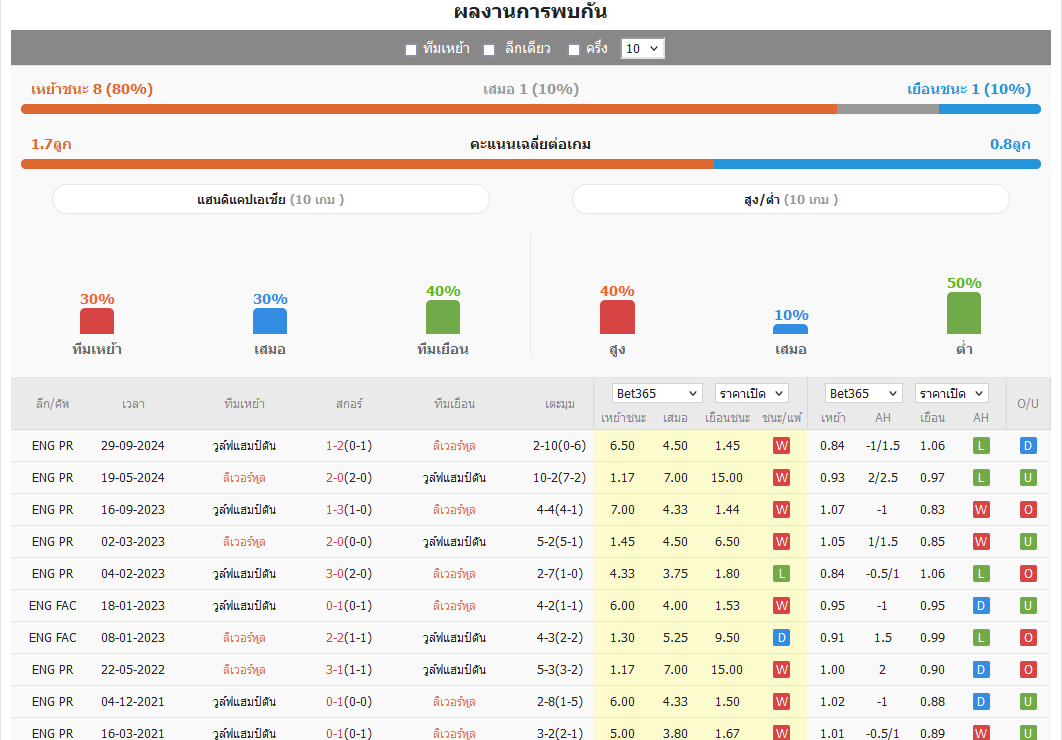Image resolution: width=1062 pixels, height=740 pixels.
Task: Click the 9.50 away odds for 08-01-2023
Action: pos(727,637)
